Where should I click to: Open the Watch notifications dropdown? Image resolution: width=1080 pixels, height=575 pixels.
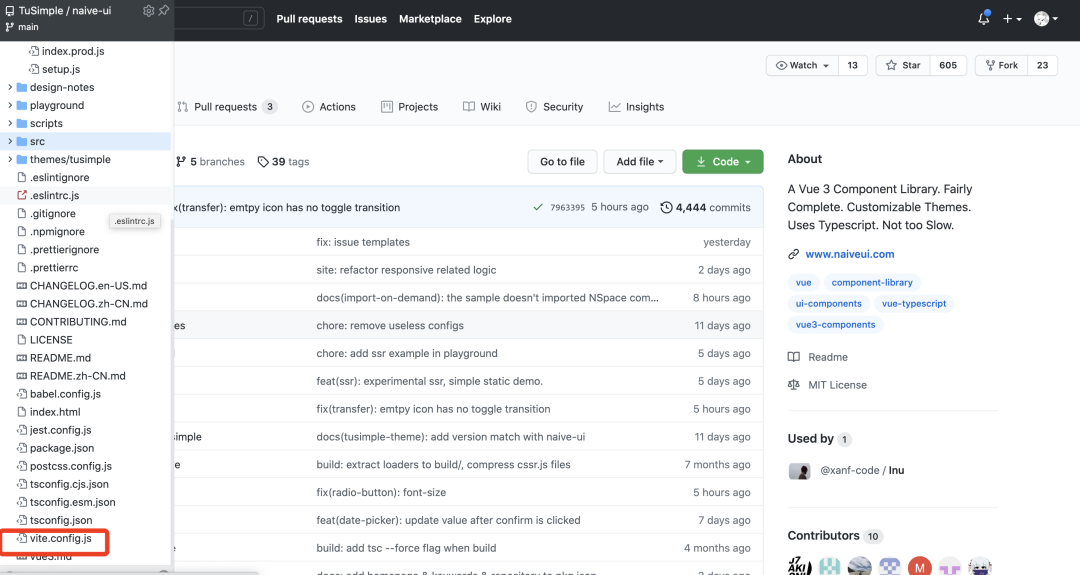point(803,65)
